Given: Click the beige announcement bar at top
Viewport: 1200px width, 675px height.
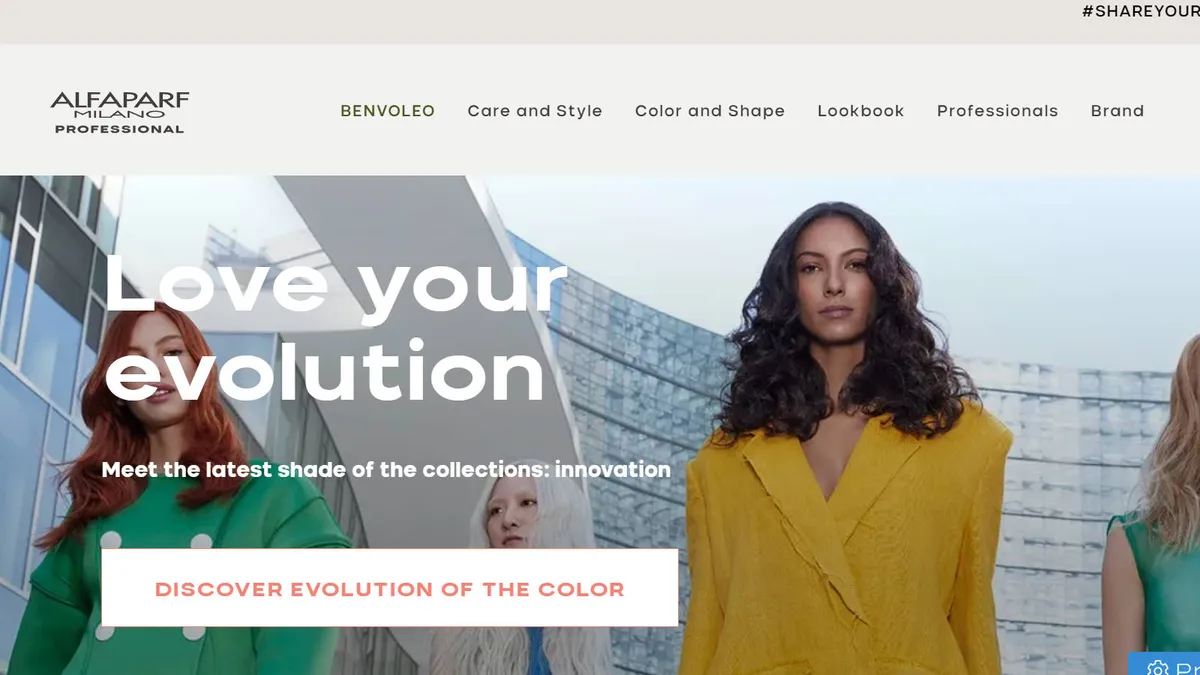Looking at the screenshot, I should (x=600, y=21).
